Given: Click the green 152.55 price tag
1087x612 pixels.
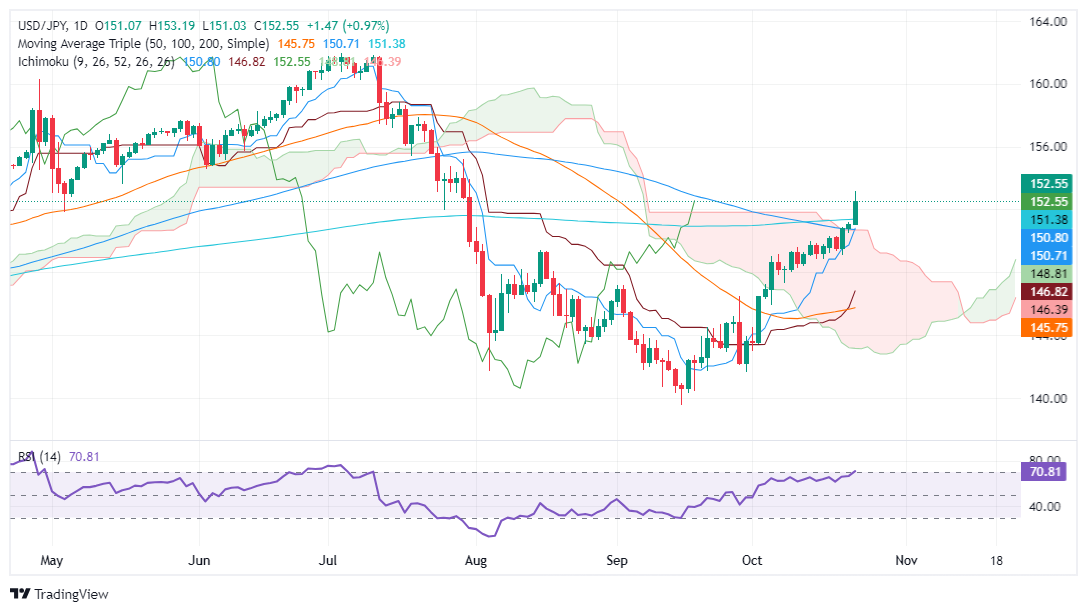Looking at the screenshot, I should click(x=1047, y=201).
